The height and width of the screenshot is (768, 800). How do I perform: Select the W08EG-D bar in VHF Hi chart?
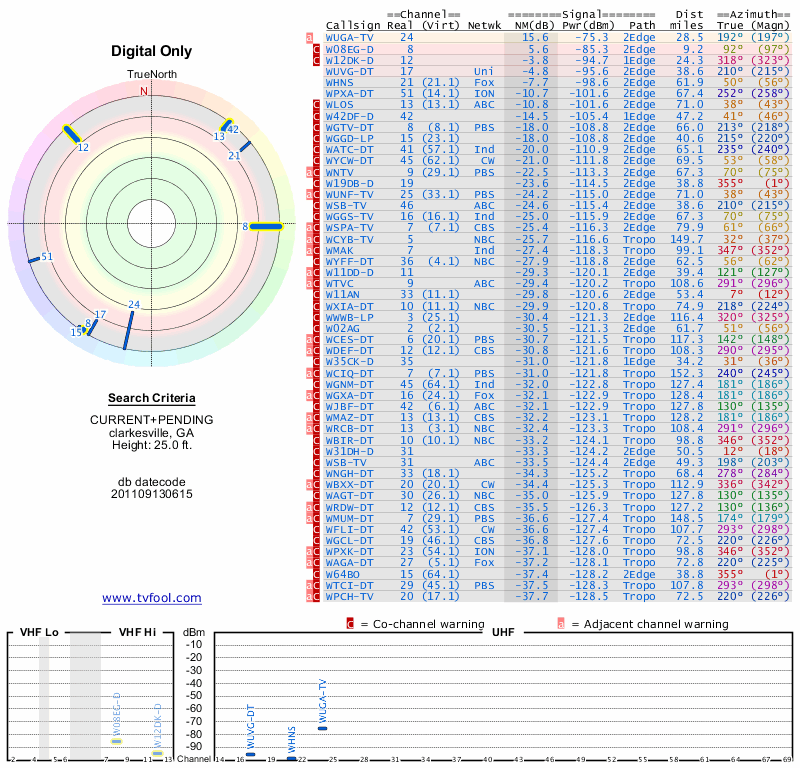[117, 741]
